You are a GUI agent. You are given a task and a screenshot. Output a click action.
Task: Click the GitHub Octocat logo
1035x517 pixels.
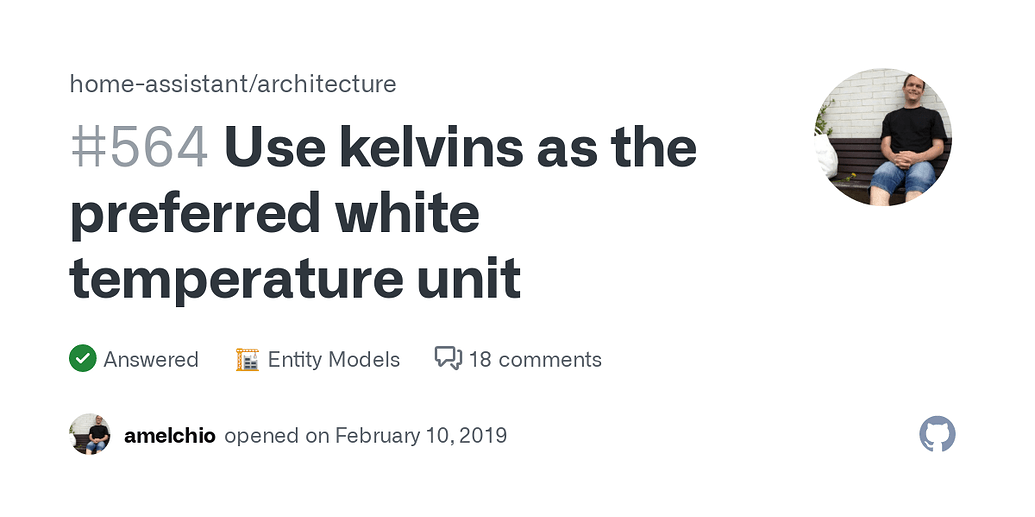937,435
